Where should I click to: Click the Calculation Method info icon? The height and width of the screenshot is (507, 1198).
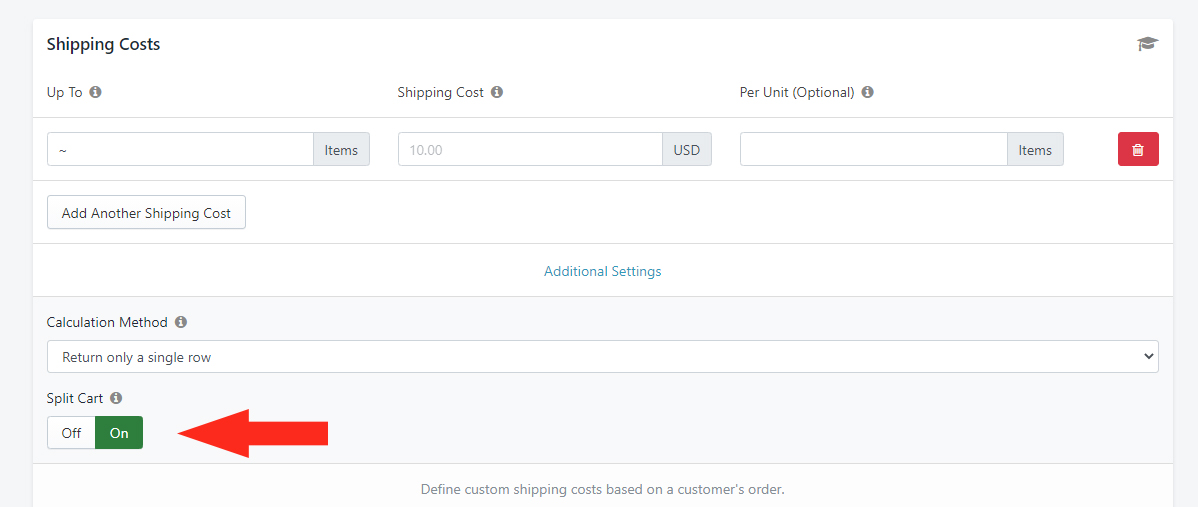coord(180,322)
